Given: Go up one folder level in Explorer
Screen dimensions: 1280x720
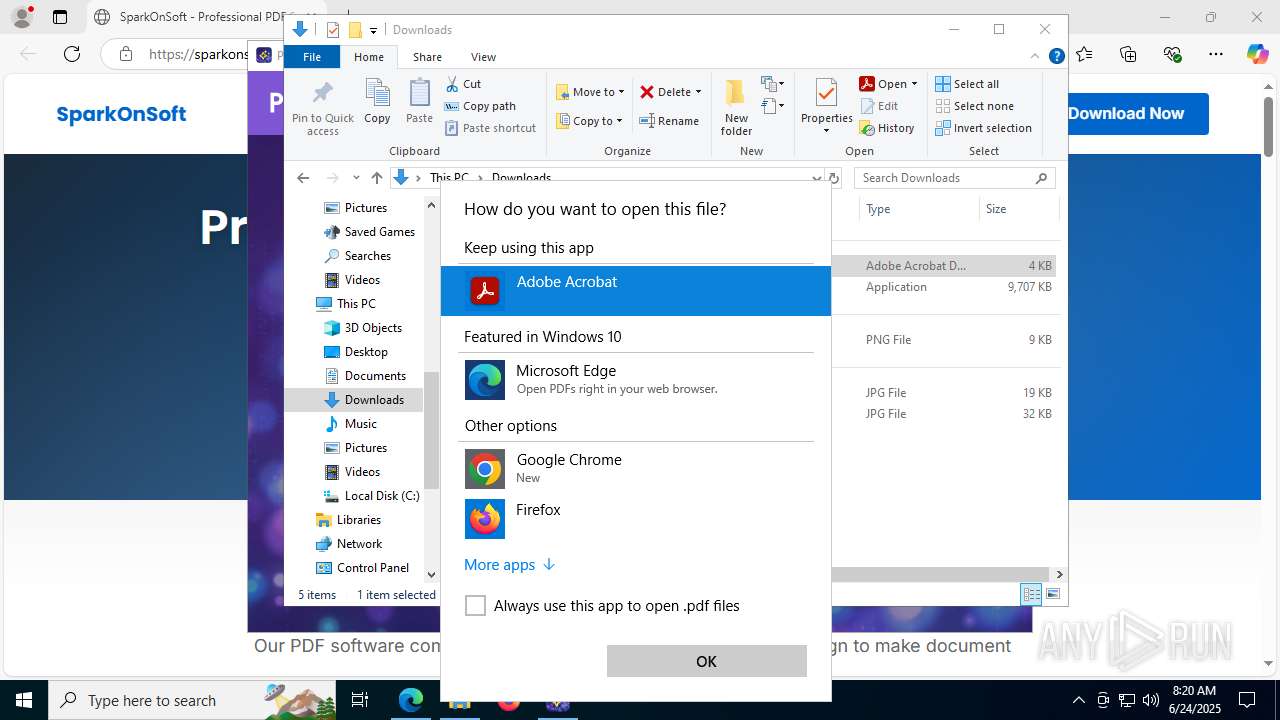Looking at the screenshot, I should point(376,178).
